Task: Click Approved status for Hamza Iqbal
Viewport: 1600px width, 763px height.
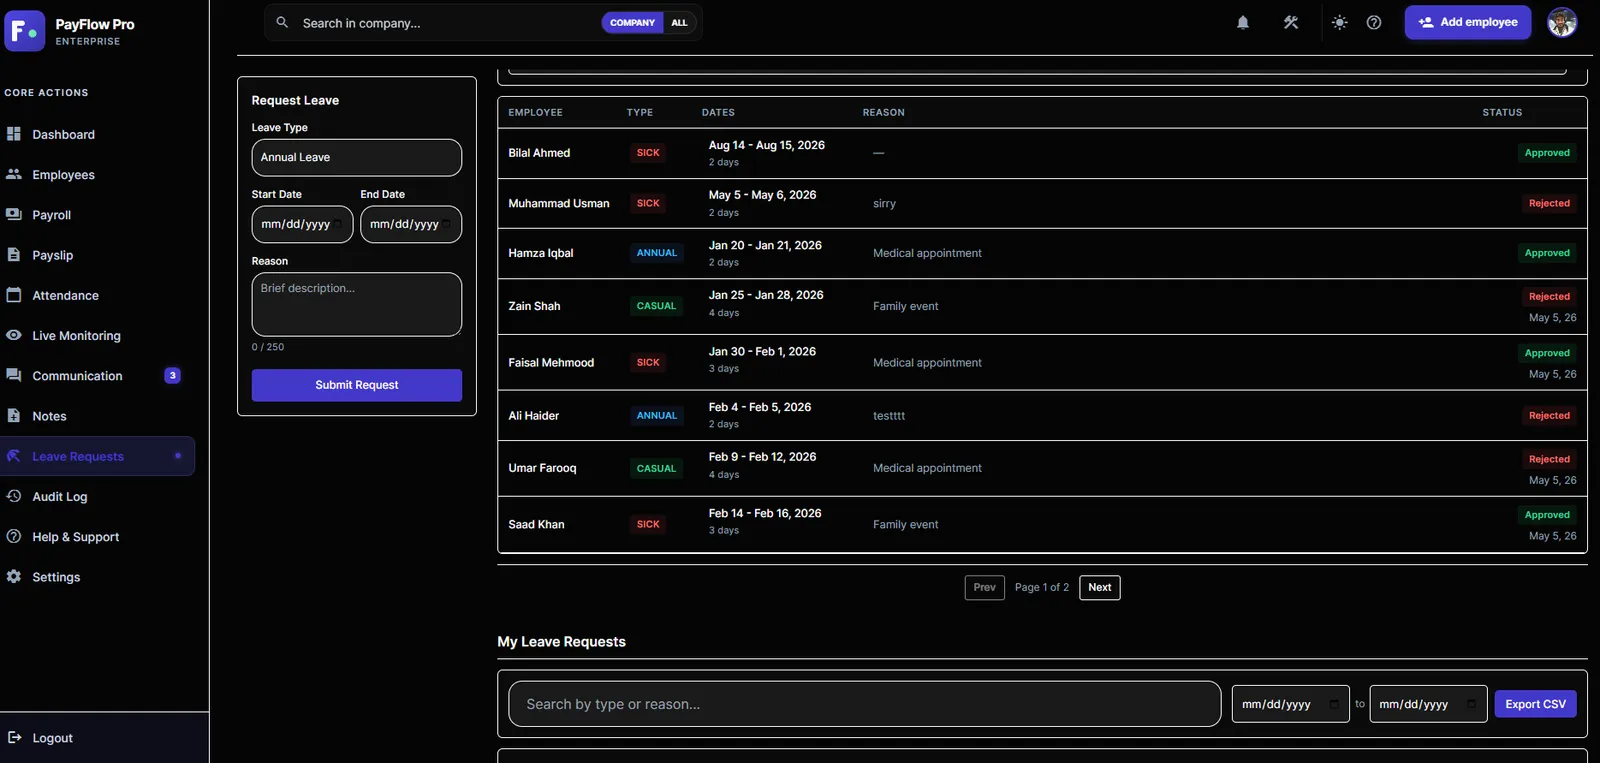Action: (x=1547, y=253)
